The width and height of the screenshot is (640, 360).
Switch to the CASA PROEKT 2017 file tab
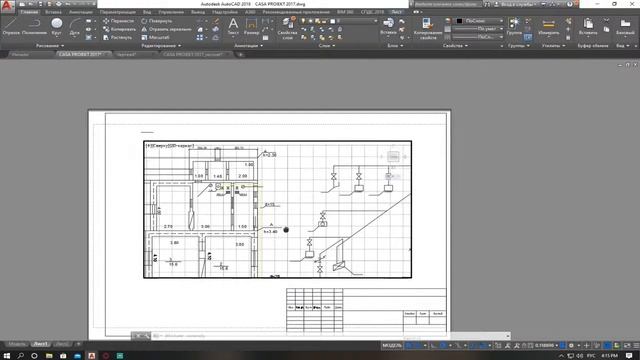point(82,54)
